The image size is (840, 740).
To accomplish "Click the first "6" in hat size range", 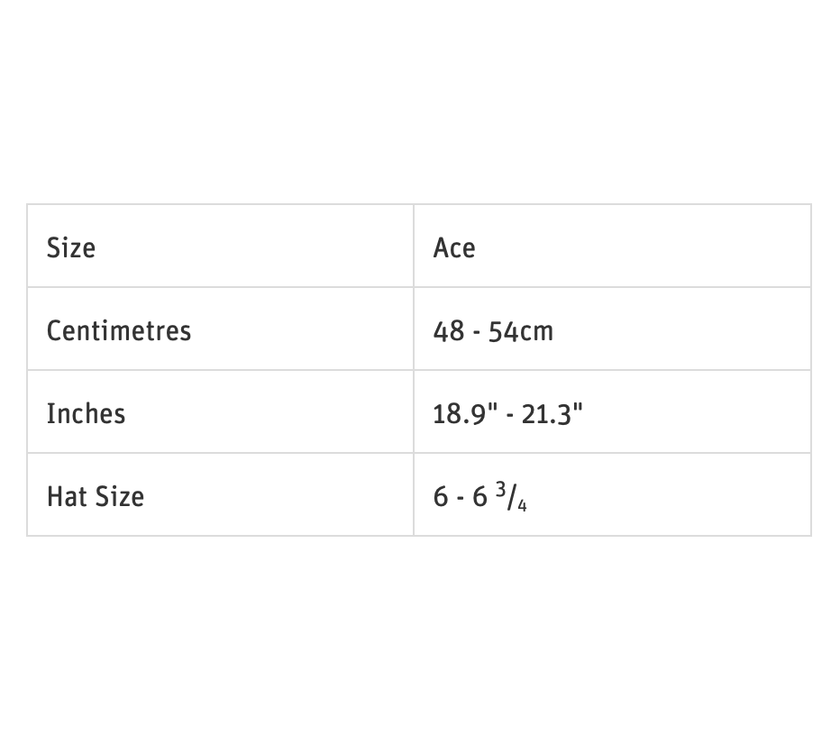I will [440, 497].
